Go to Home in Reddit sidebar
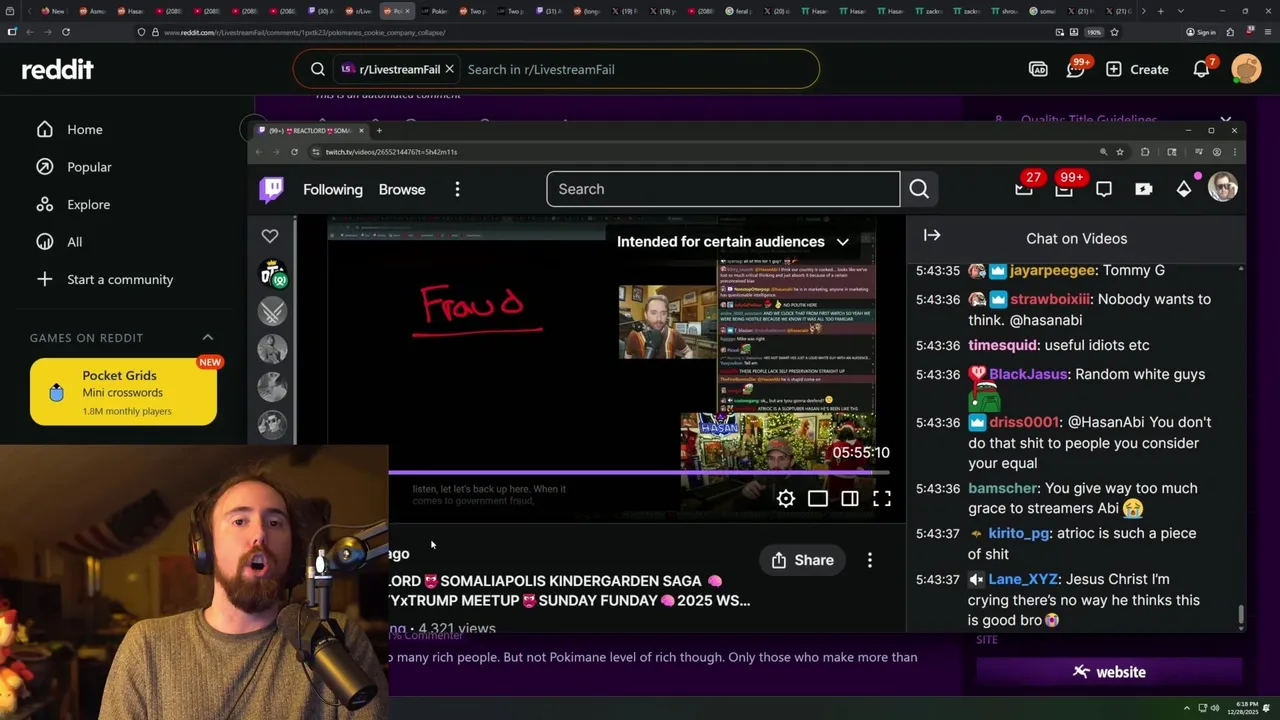 point(85,129)
